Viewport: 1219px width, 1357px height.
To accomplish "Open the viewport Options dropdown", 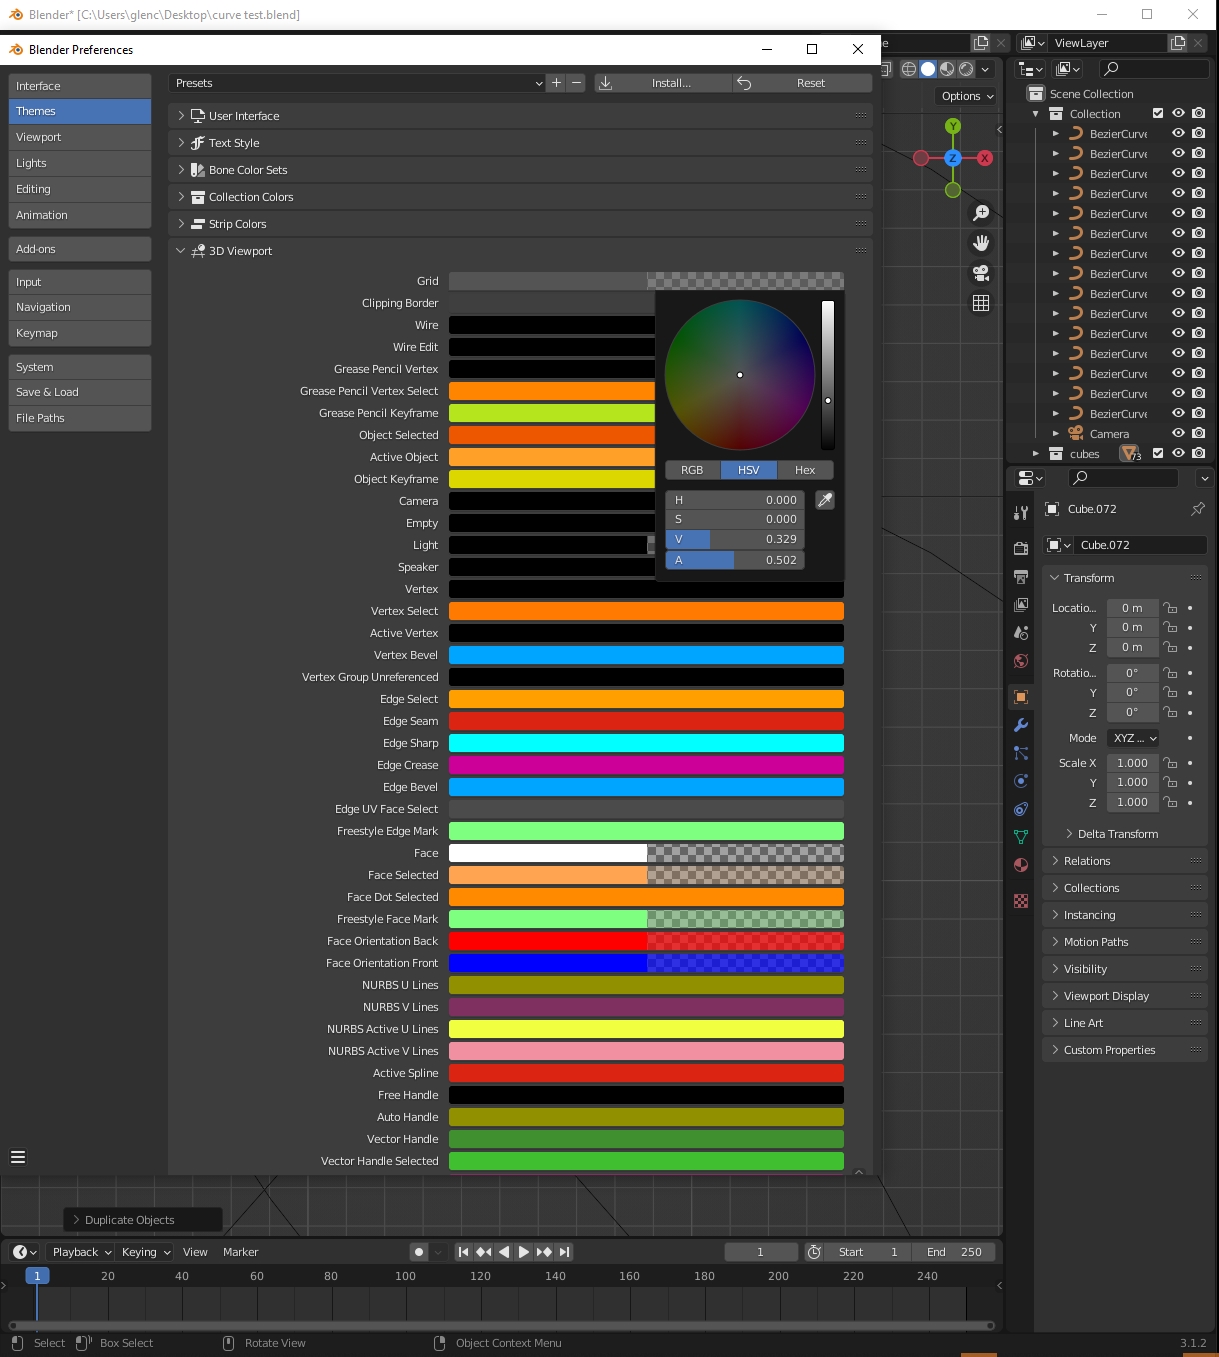I will [967, 96].
